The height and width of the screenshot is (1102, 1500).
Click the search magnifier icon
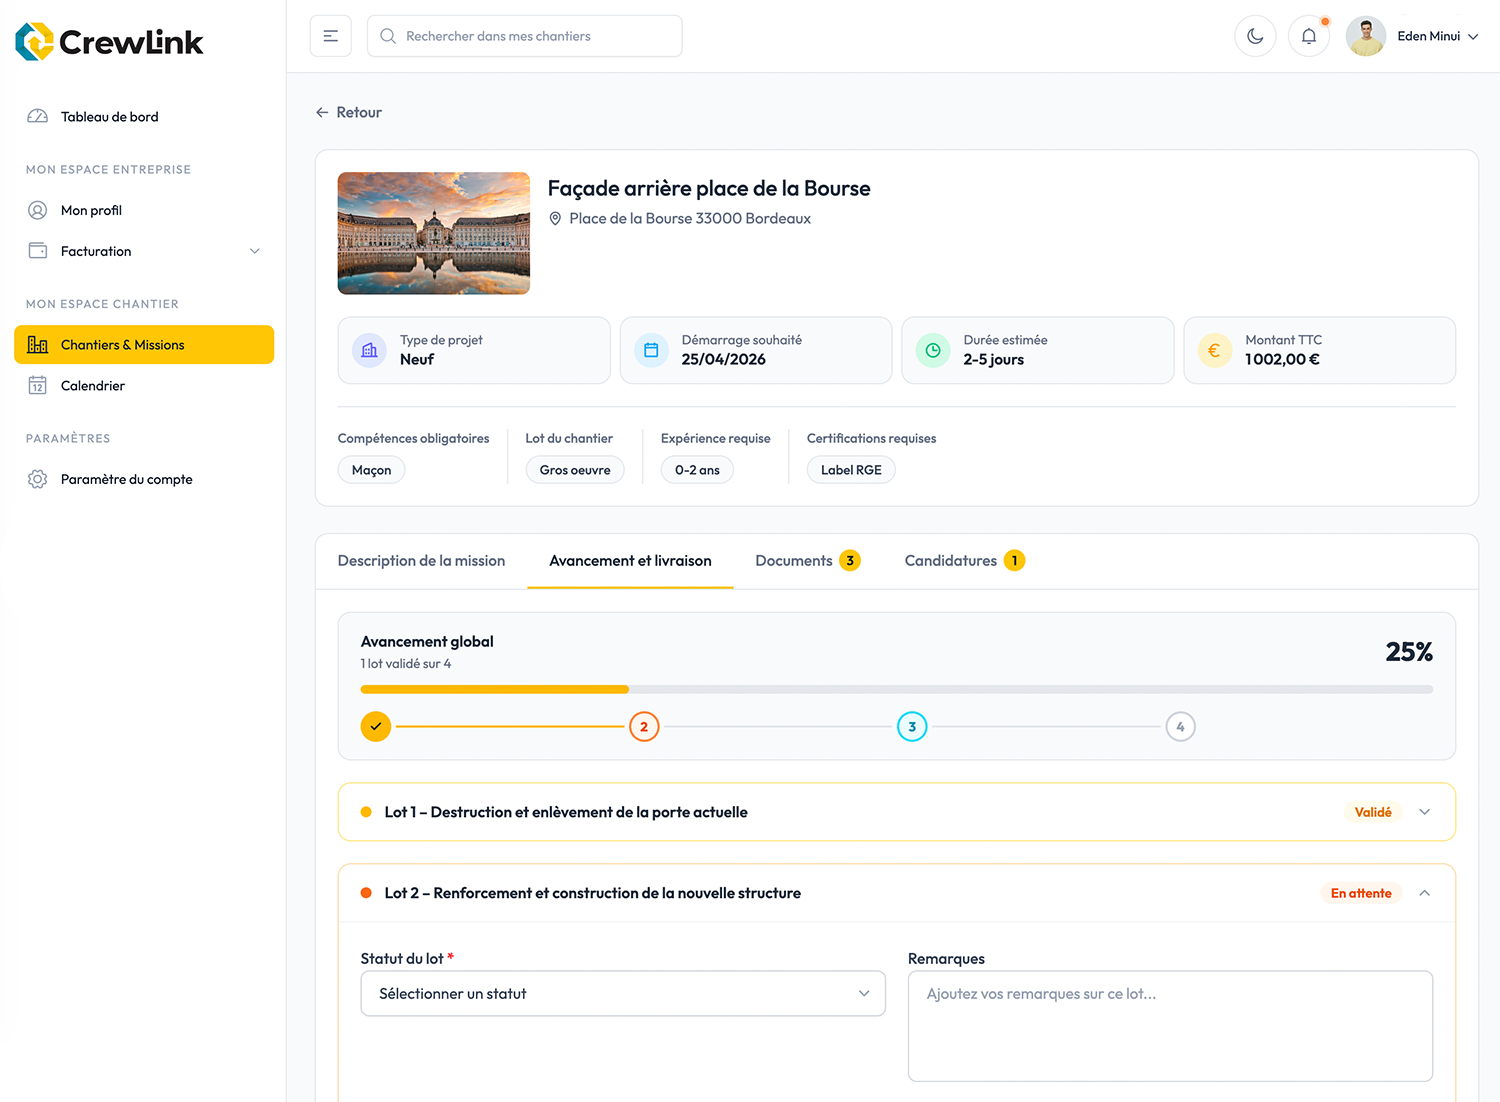coord(388,36)
